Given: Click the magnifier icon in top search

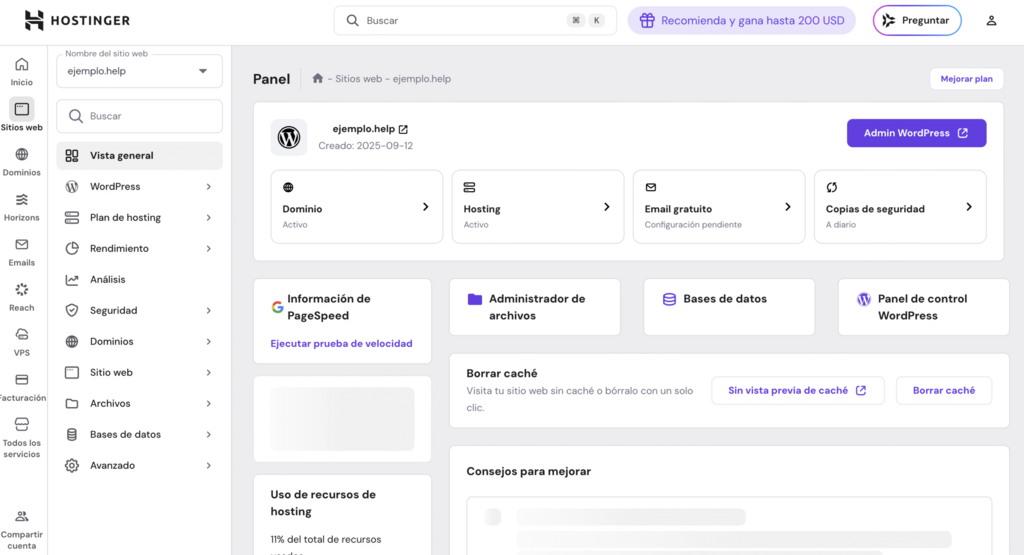Looking at the screenshot, I should click(x=352, y=20).
